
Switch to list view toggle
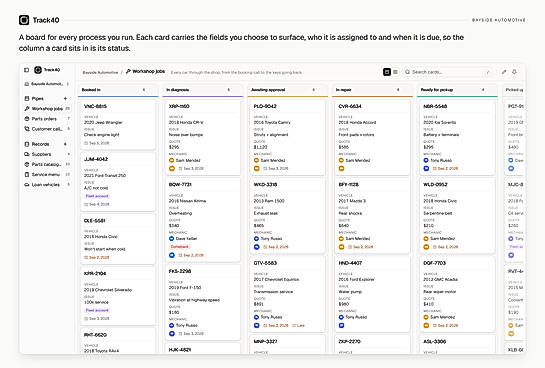pos(395,72)
